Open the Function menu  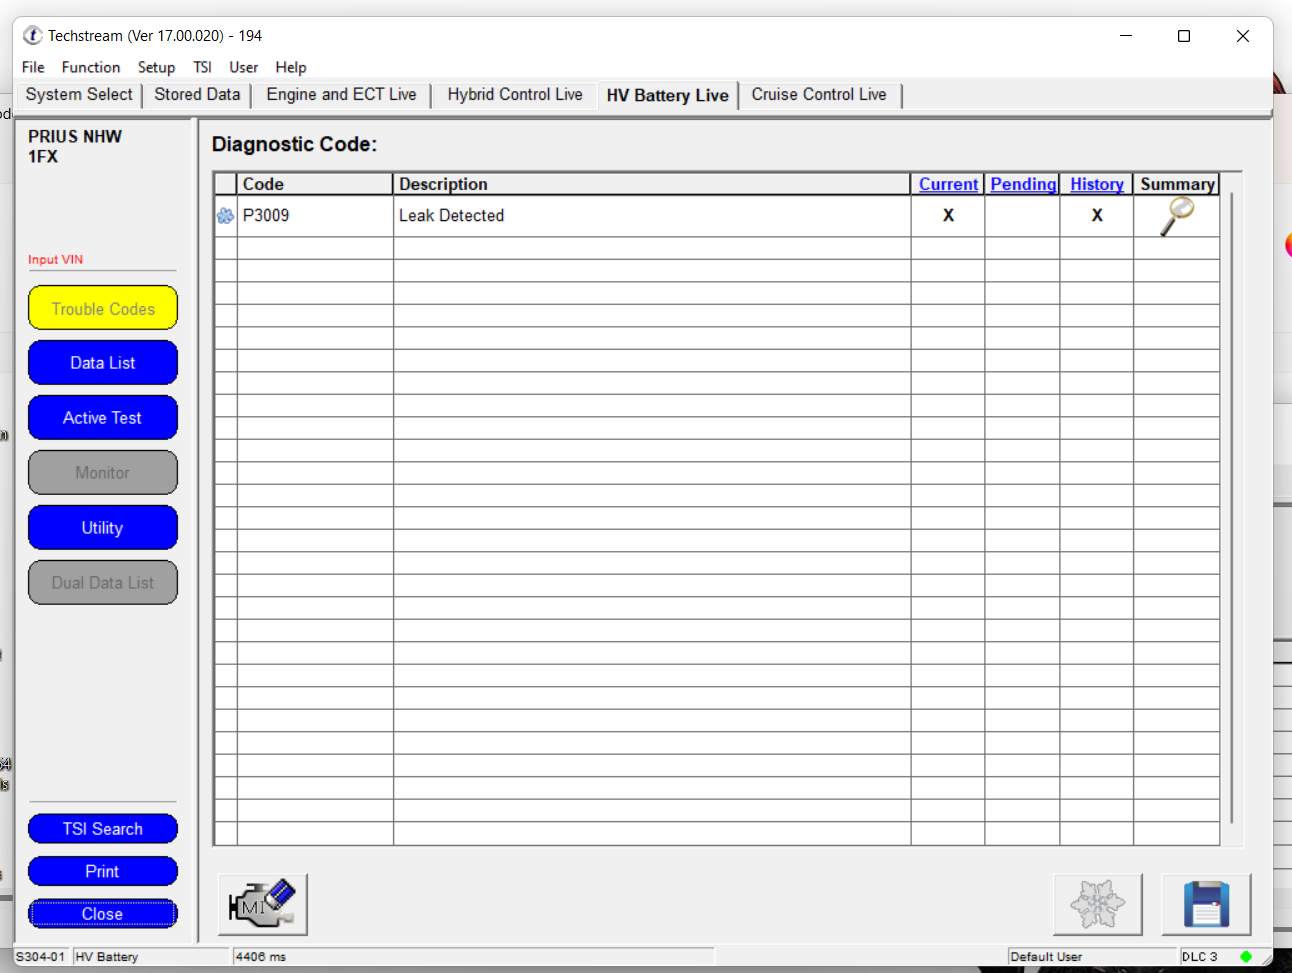91,67
